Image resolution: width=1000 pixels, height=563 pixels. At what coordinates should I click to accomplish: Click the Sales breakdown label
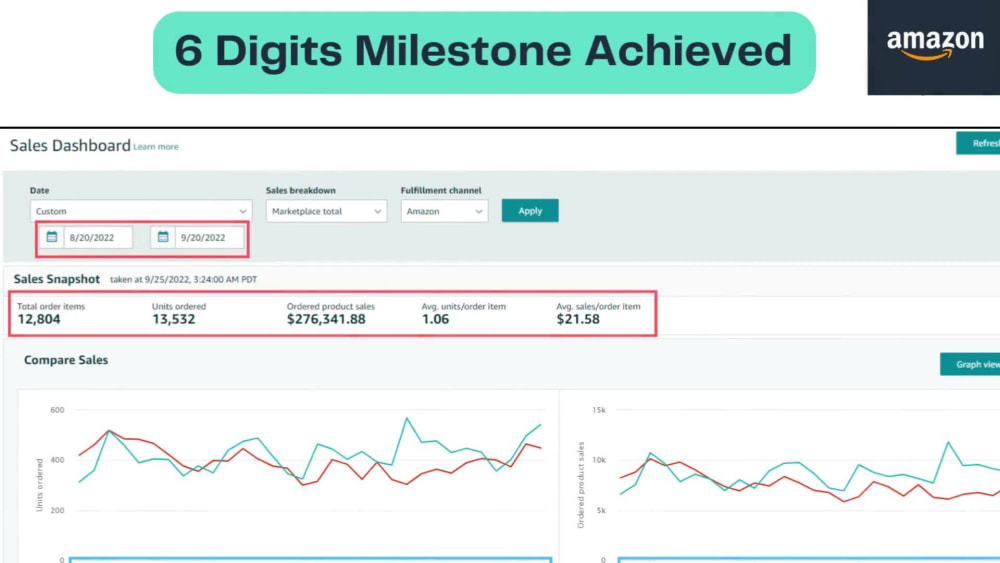coord(300,190)
